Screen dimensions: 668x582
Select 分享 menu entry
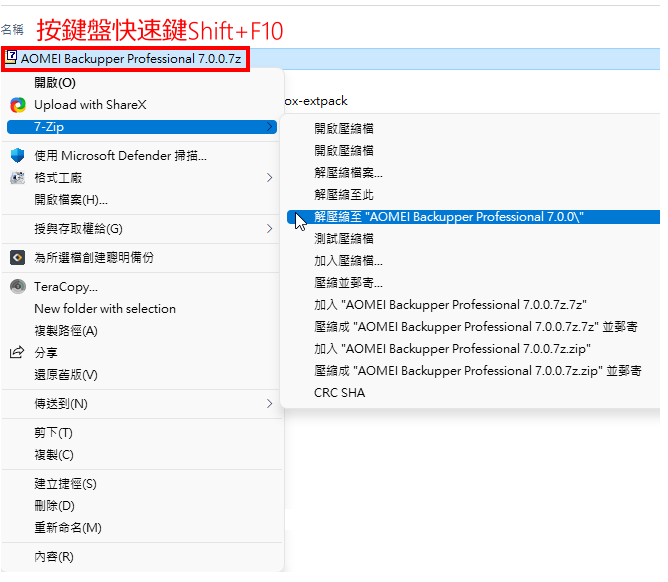point(46,352)
